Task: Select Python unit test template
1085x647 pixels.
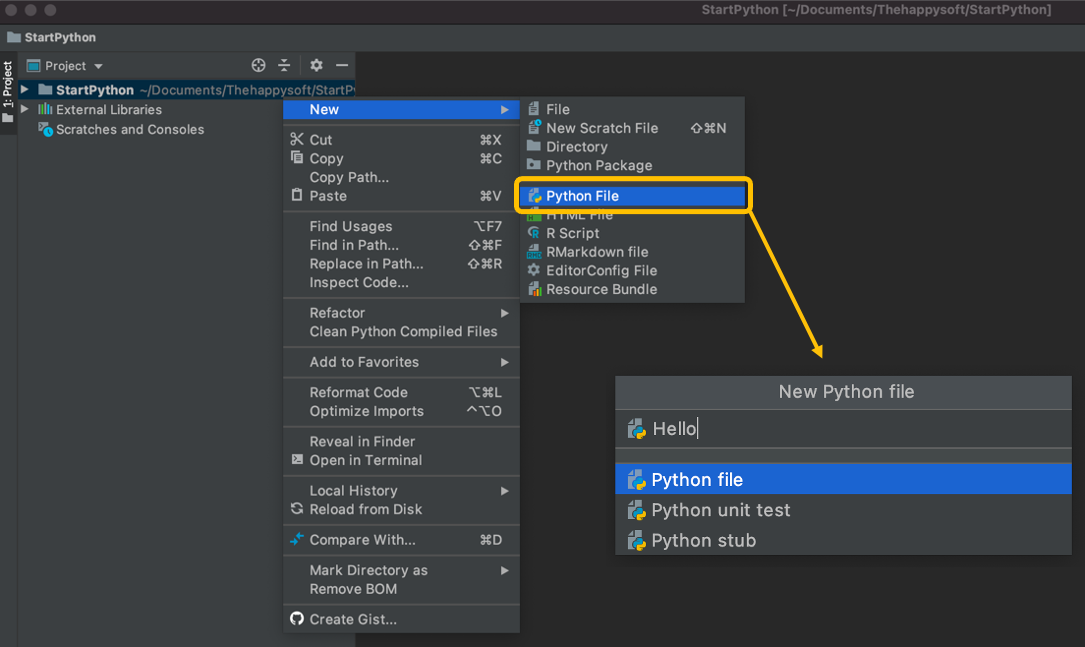Action: 844,510
